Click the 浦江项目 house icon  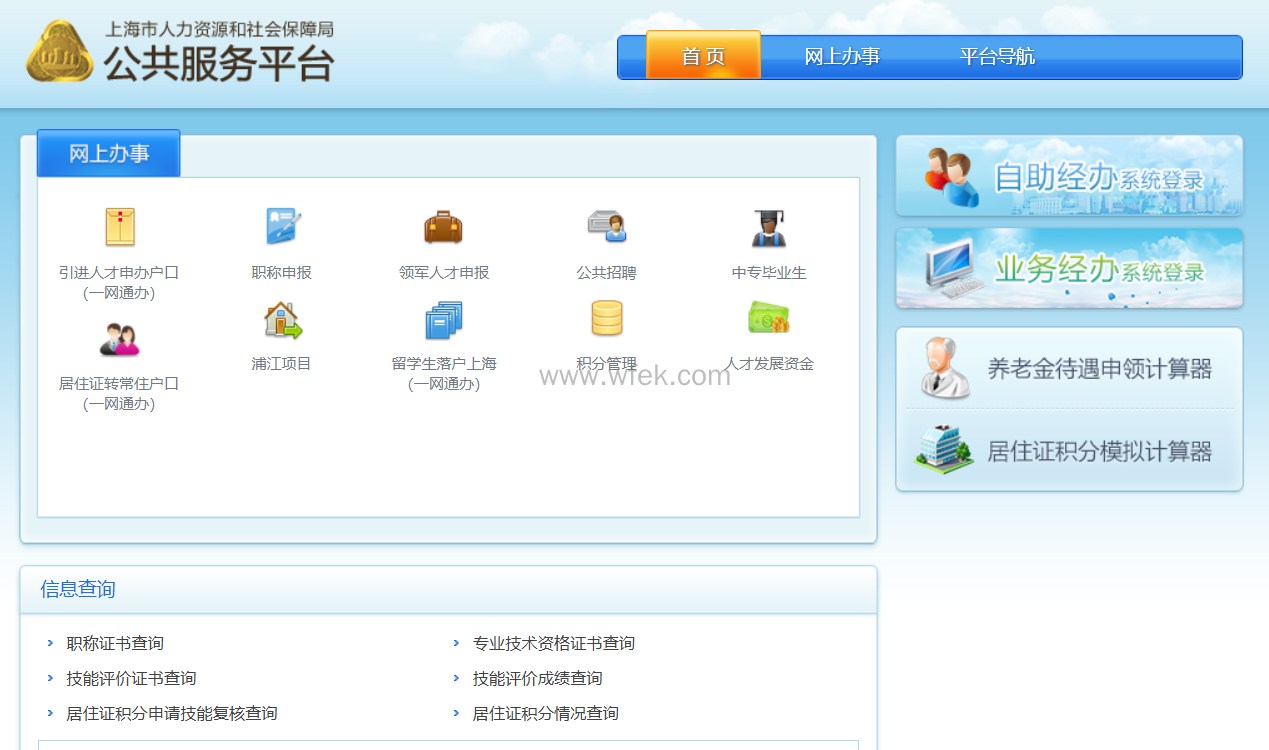click(281, 320)
